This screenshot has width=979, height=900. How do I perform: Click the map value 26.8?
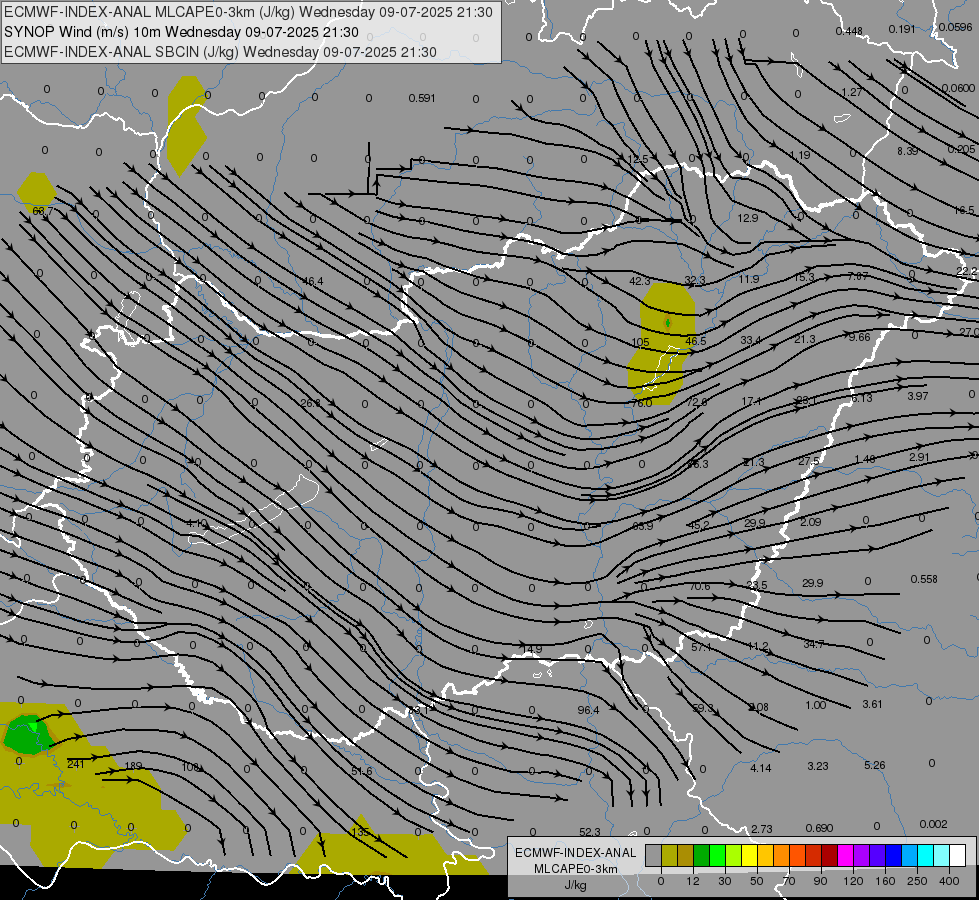tap(310, 403)
